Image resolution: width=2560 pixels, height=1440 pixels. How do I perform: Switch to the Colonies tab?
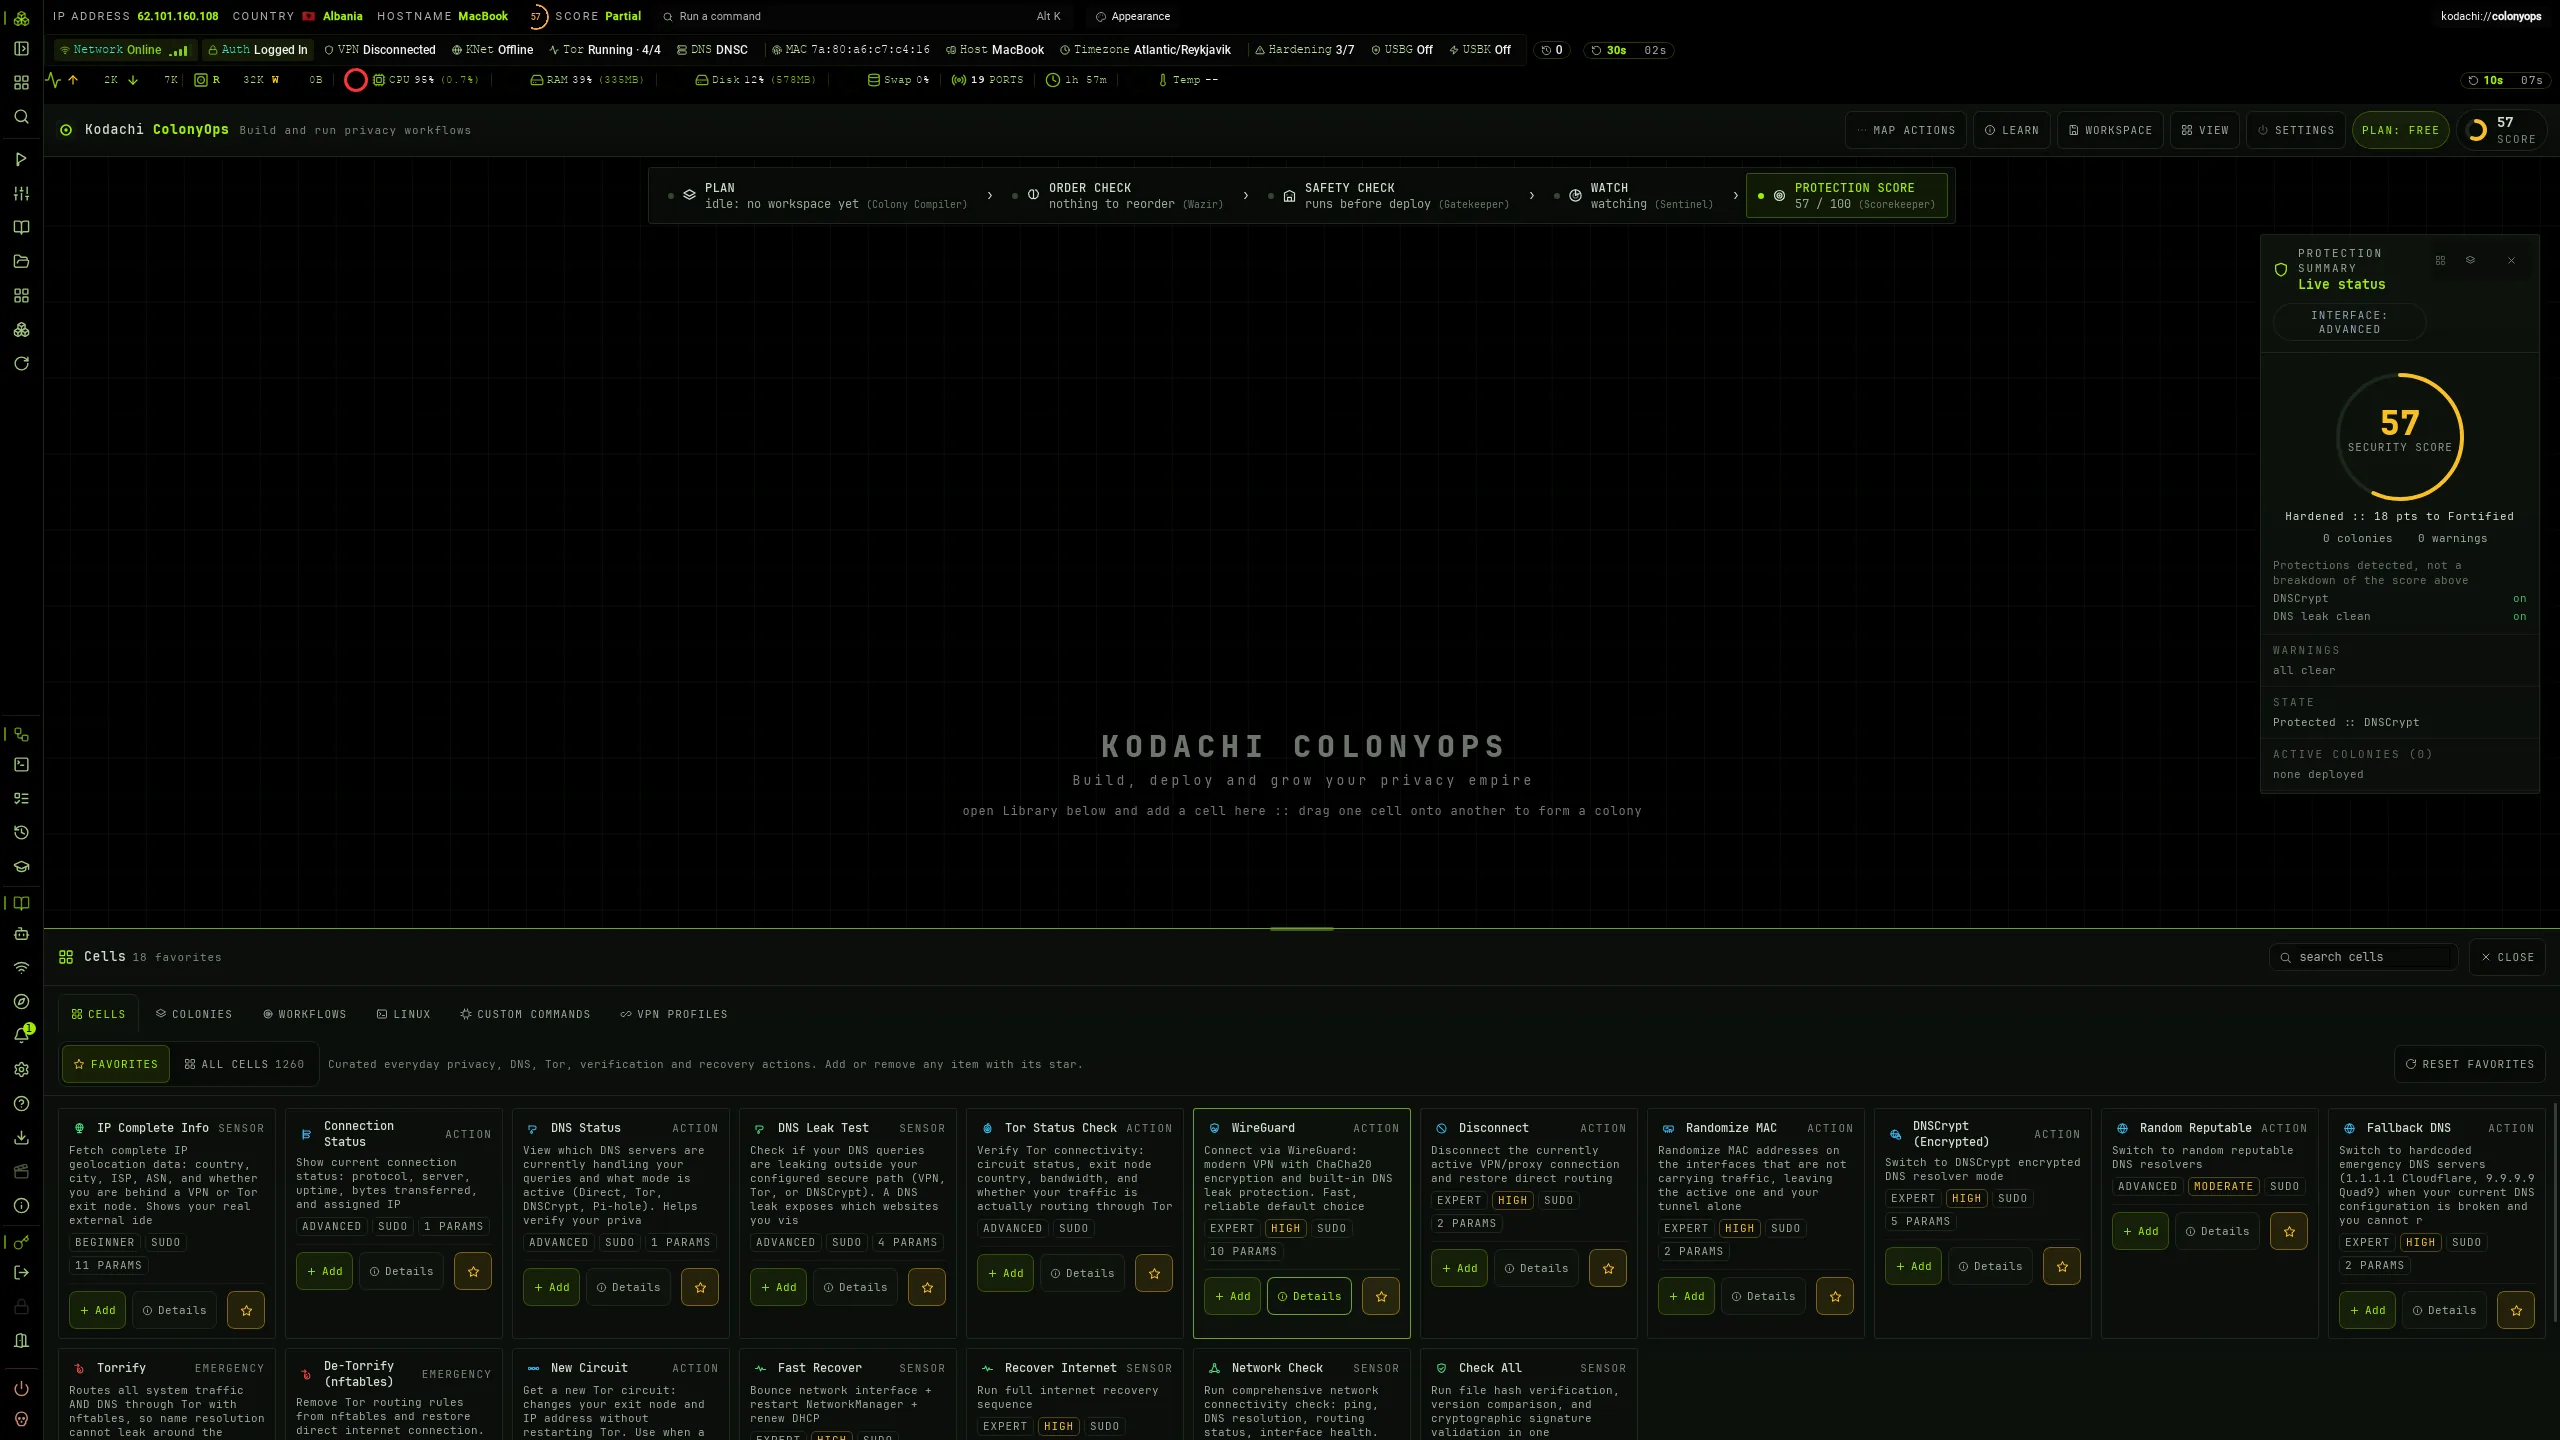click(194, 1014)
